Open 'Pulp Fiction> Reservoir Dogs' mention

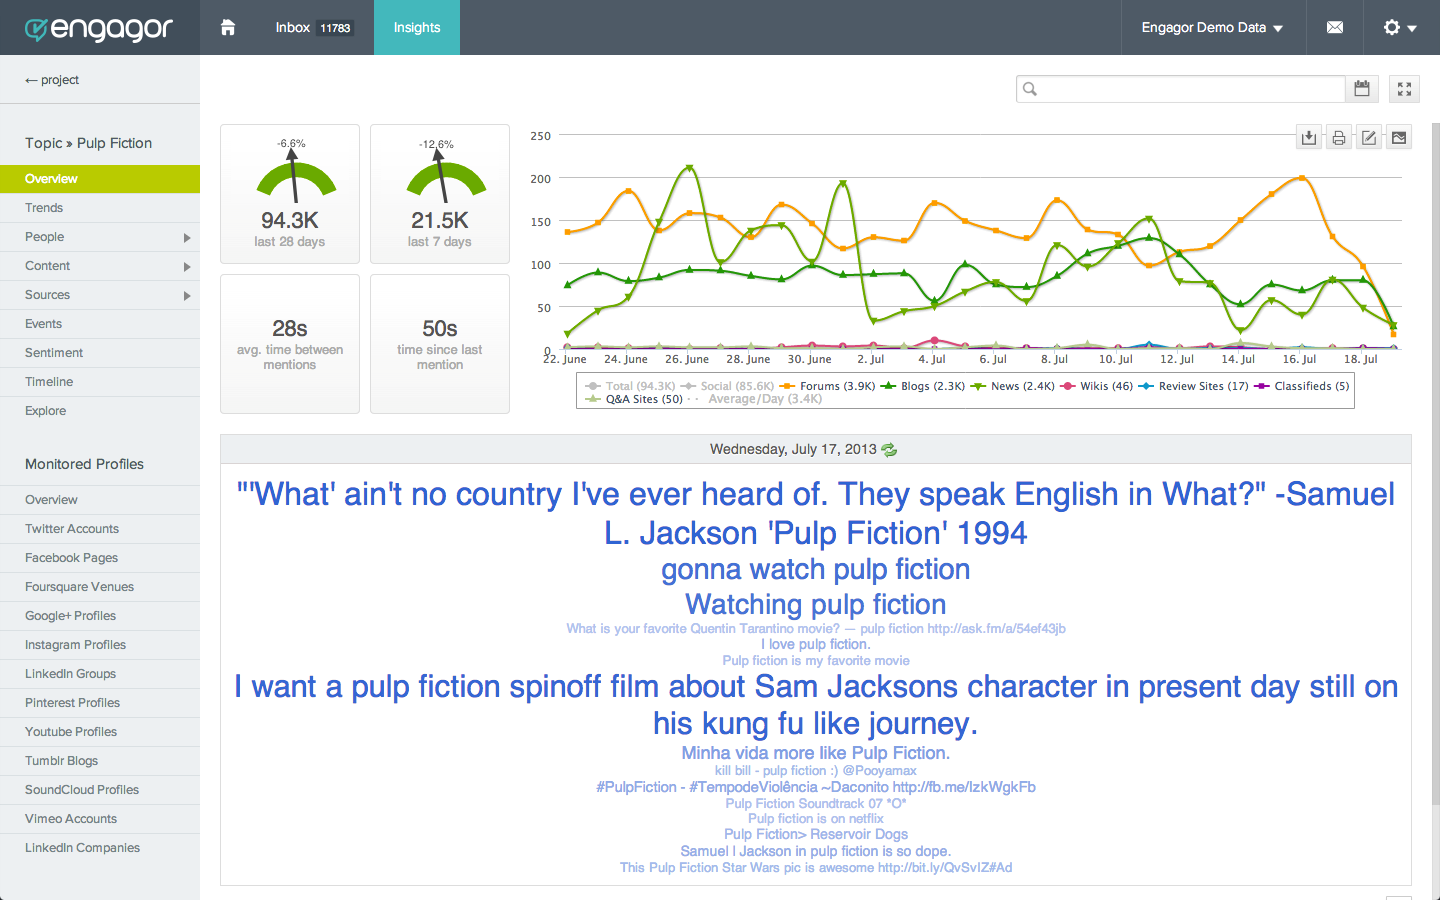[816, 834]
